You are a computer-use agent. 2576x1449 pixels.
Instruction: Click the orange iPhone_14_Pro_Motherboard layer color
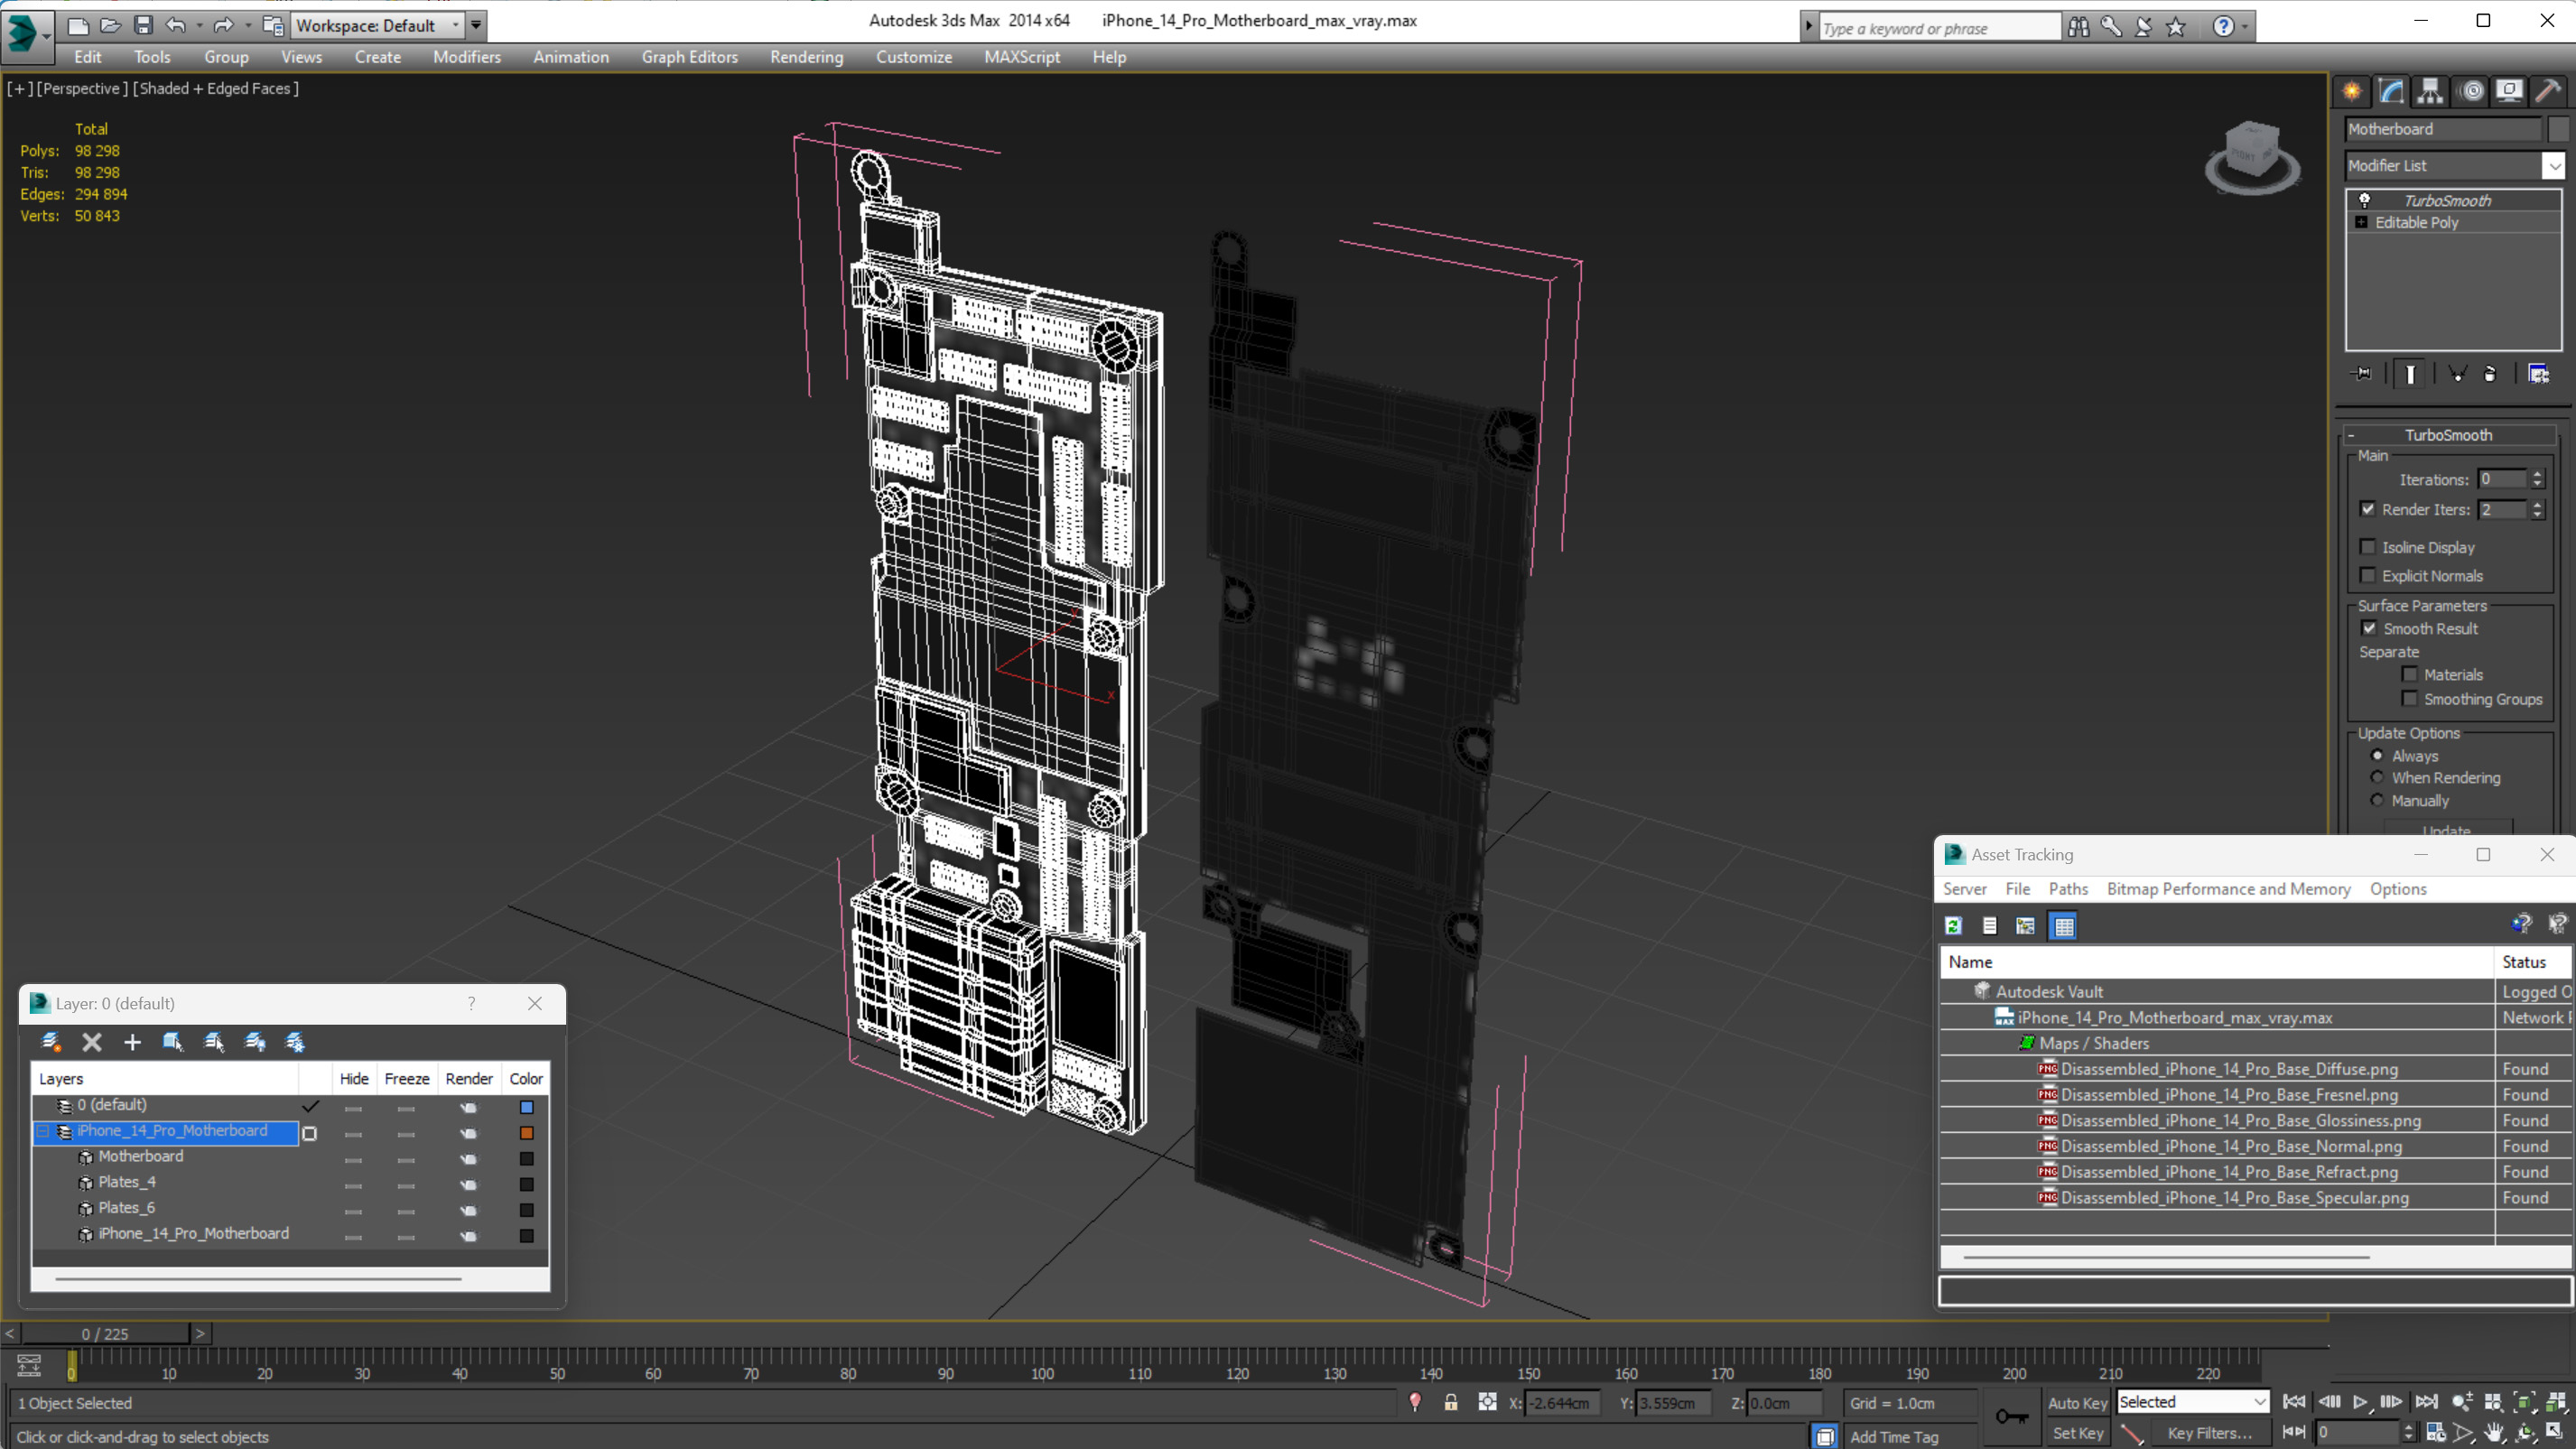click(x=527, y=1133)
